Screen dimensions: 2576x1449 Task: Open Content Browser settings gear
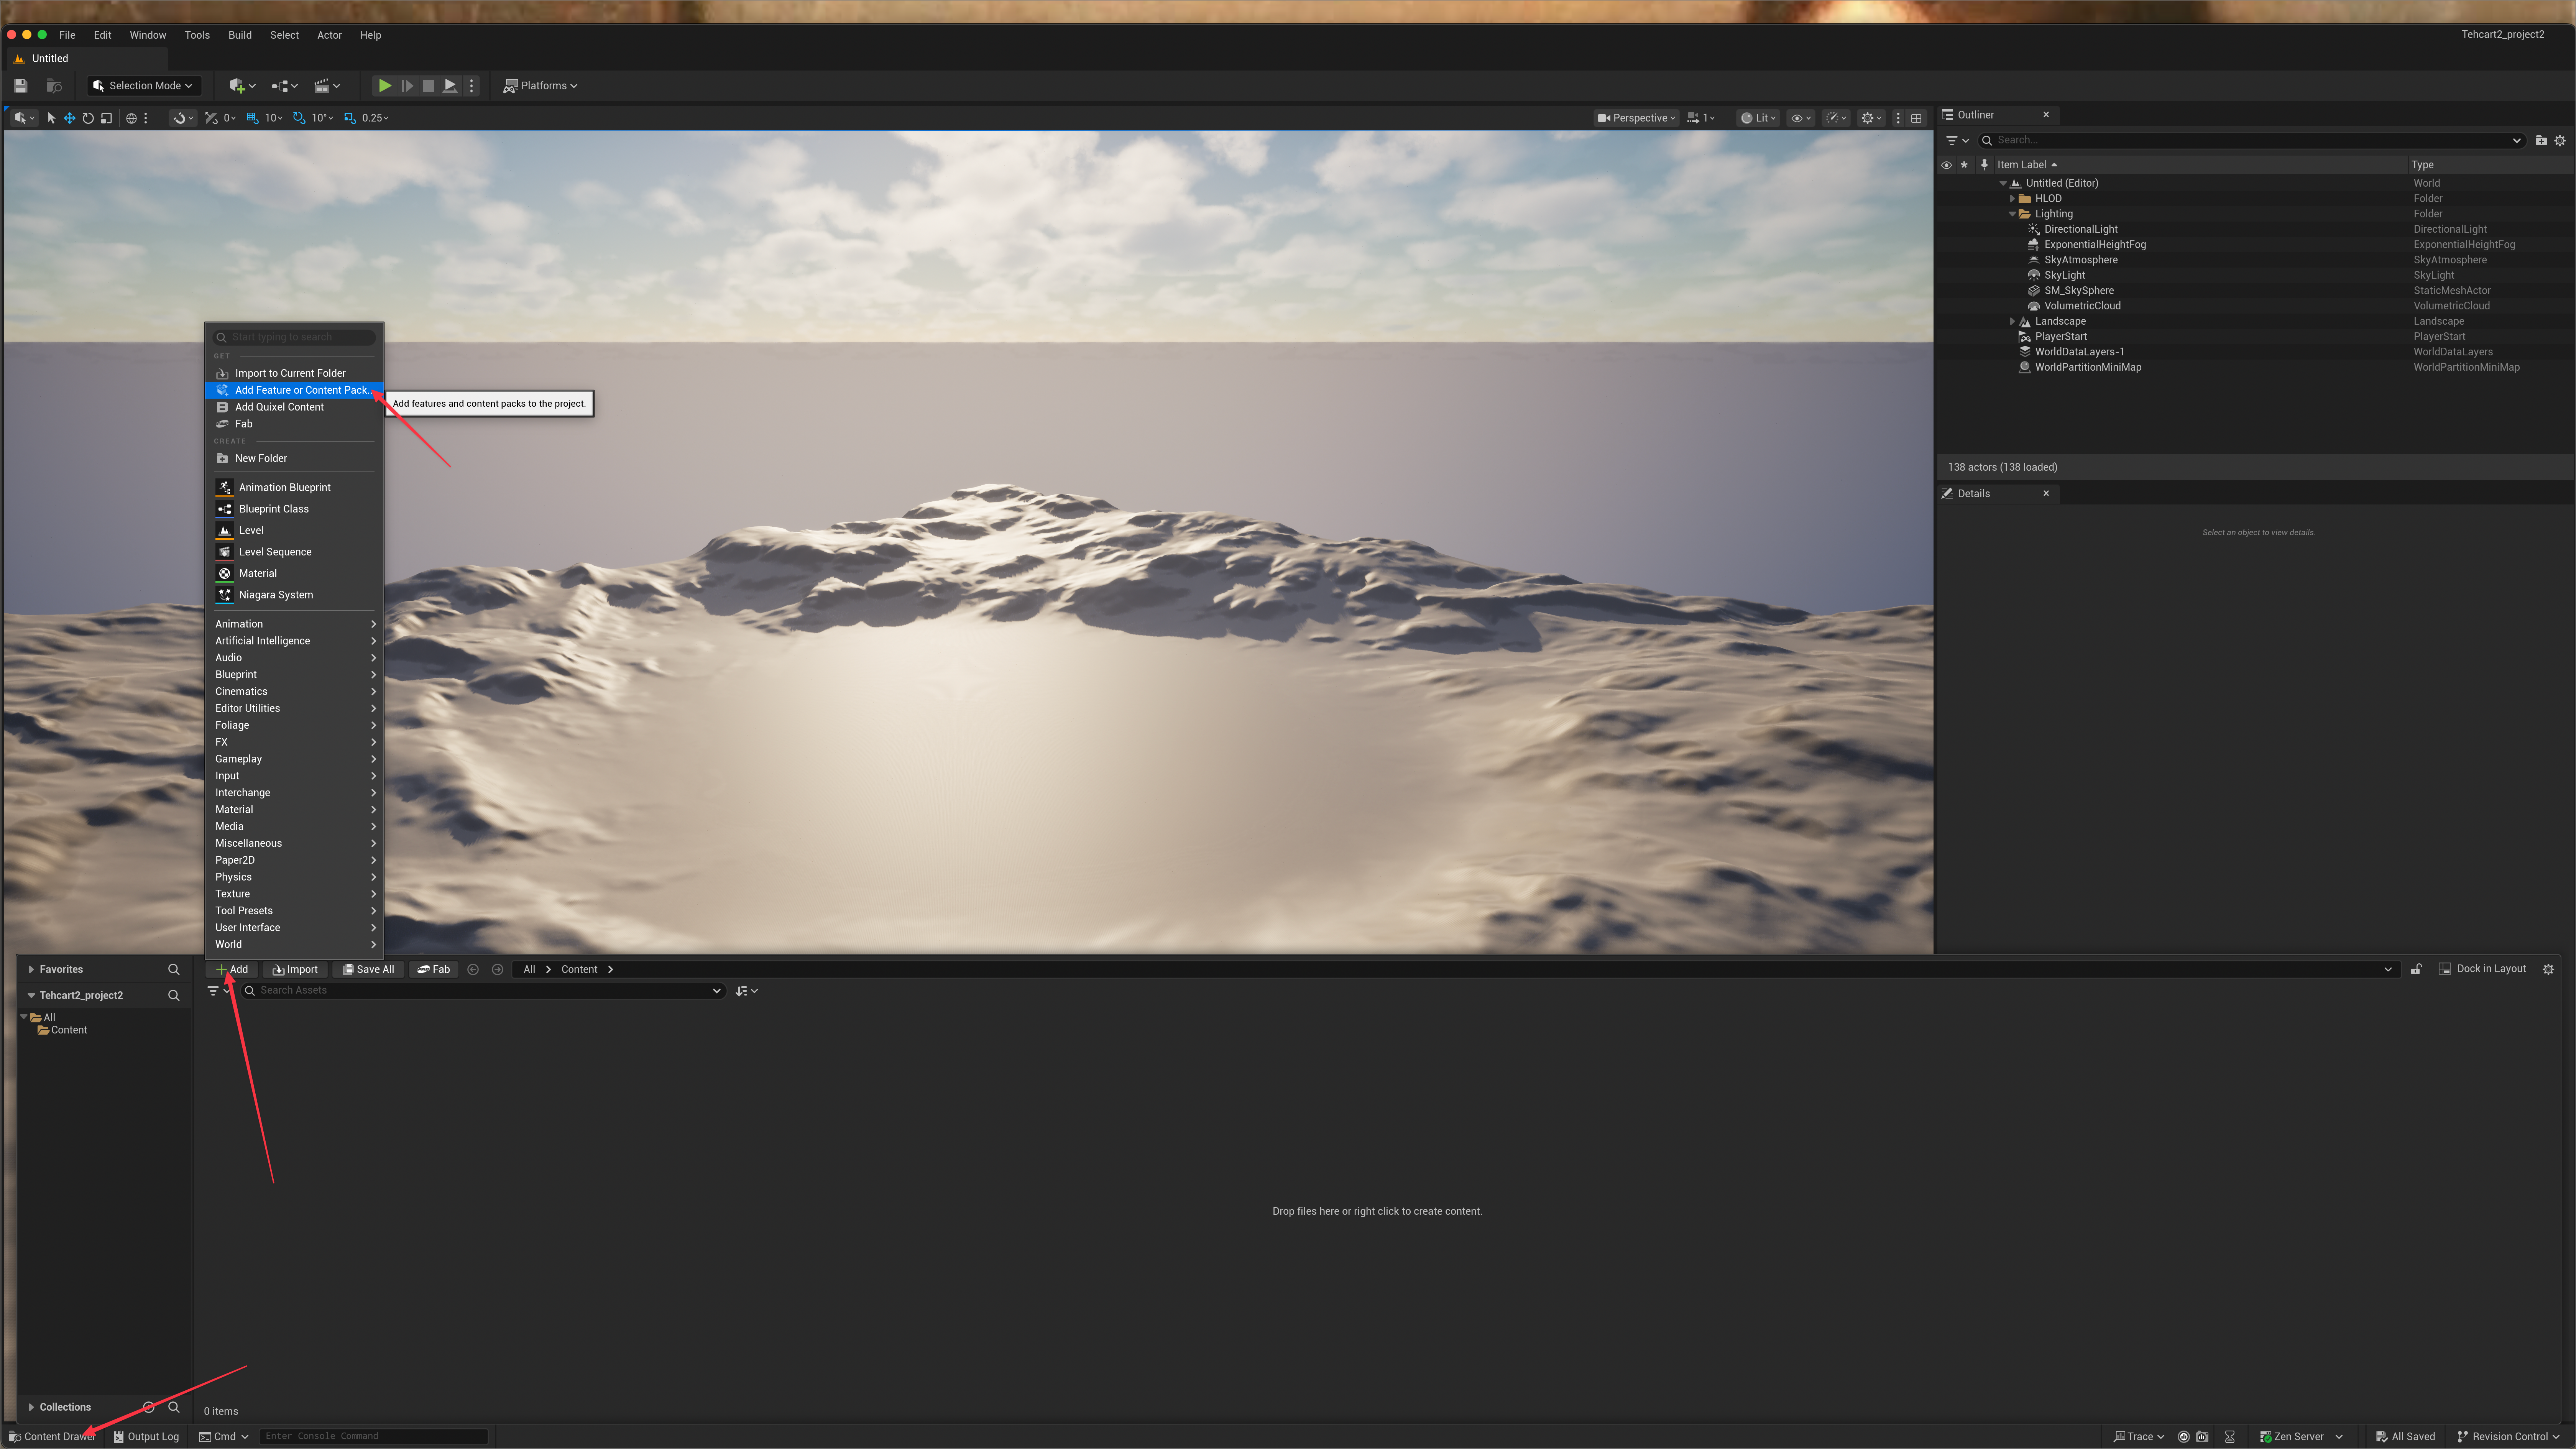(2548, 969)
